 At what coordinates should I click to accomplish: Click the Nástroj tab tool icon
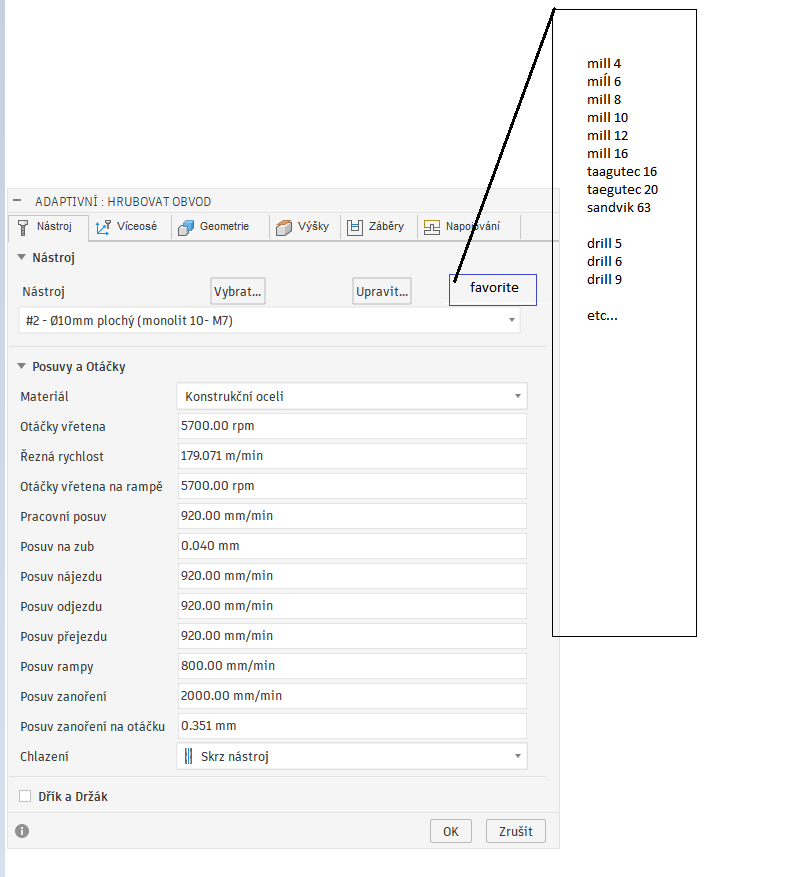point(23,228)
